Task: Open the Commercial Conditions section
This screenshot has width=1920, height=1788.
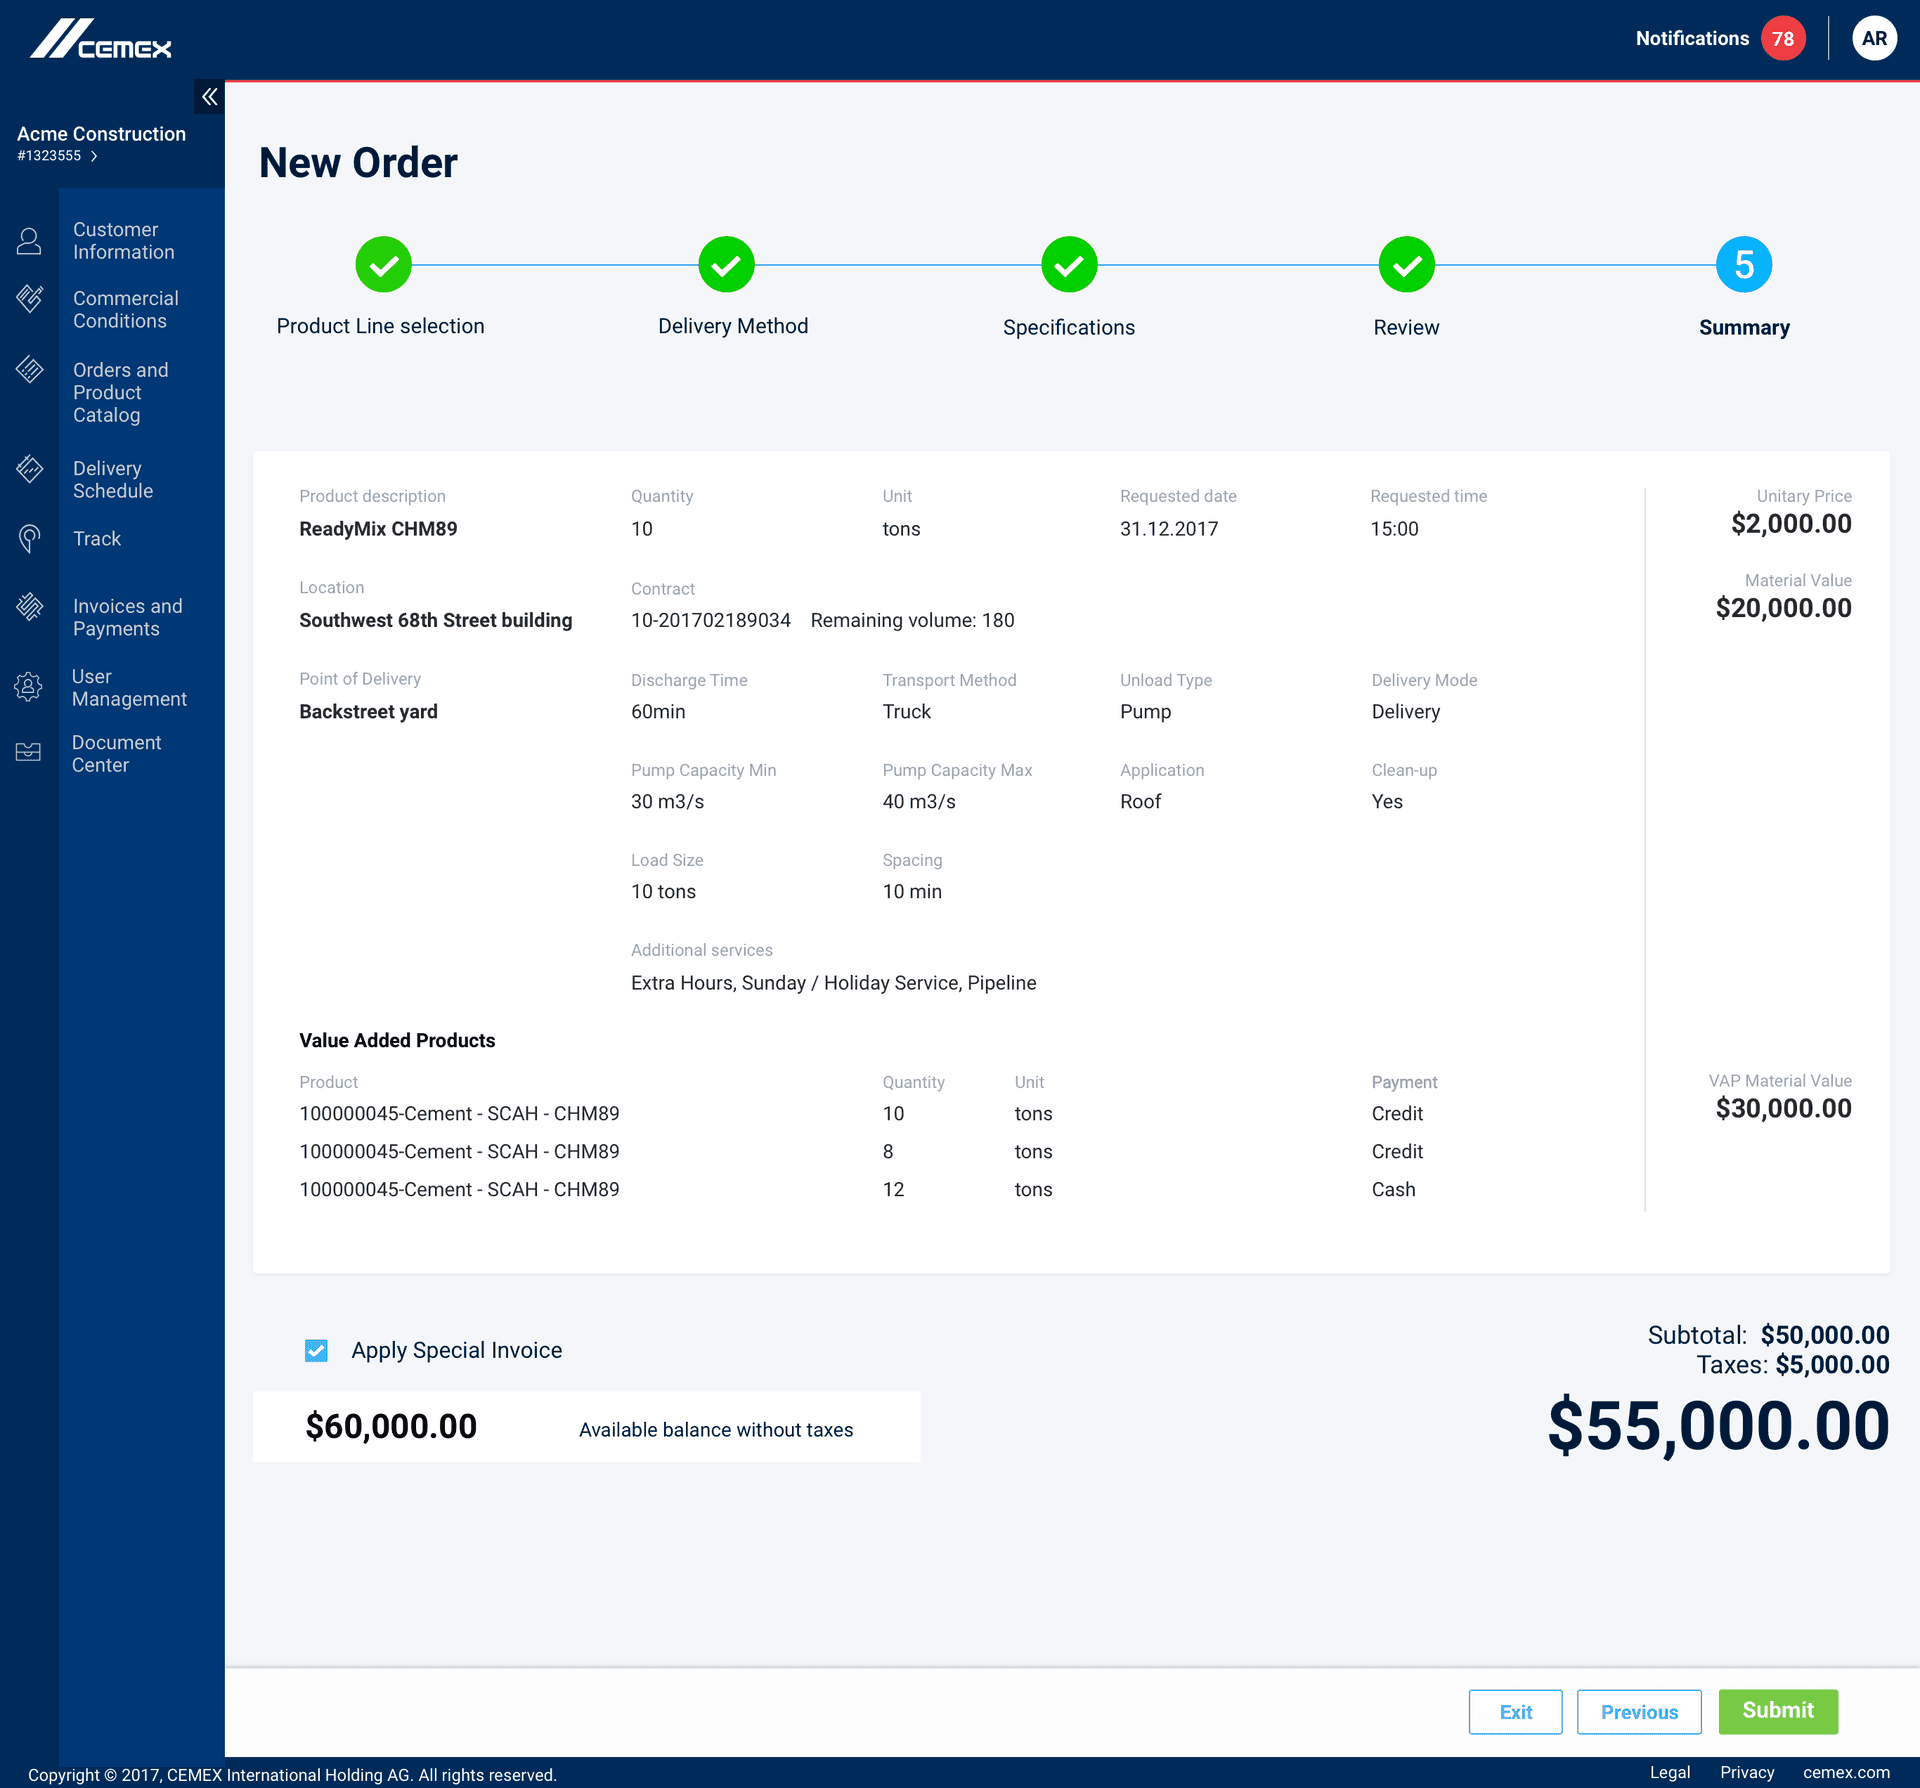Action: click(x=125, y=309)
